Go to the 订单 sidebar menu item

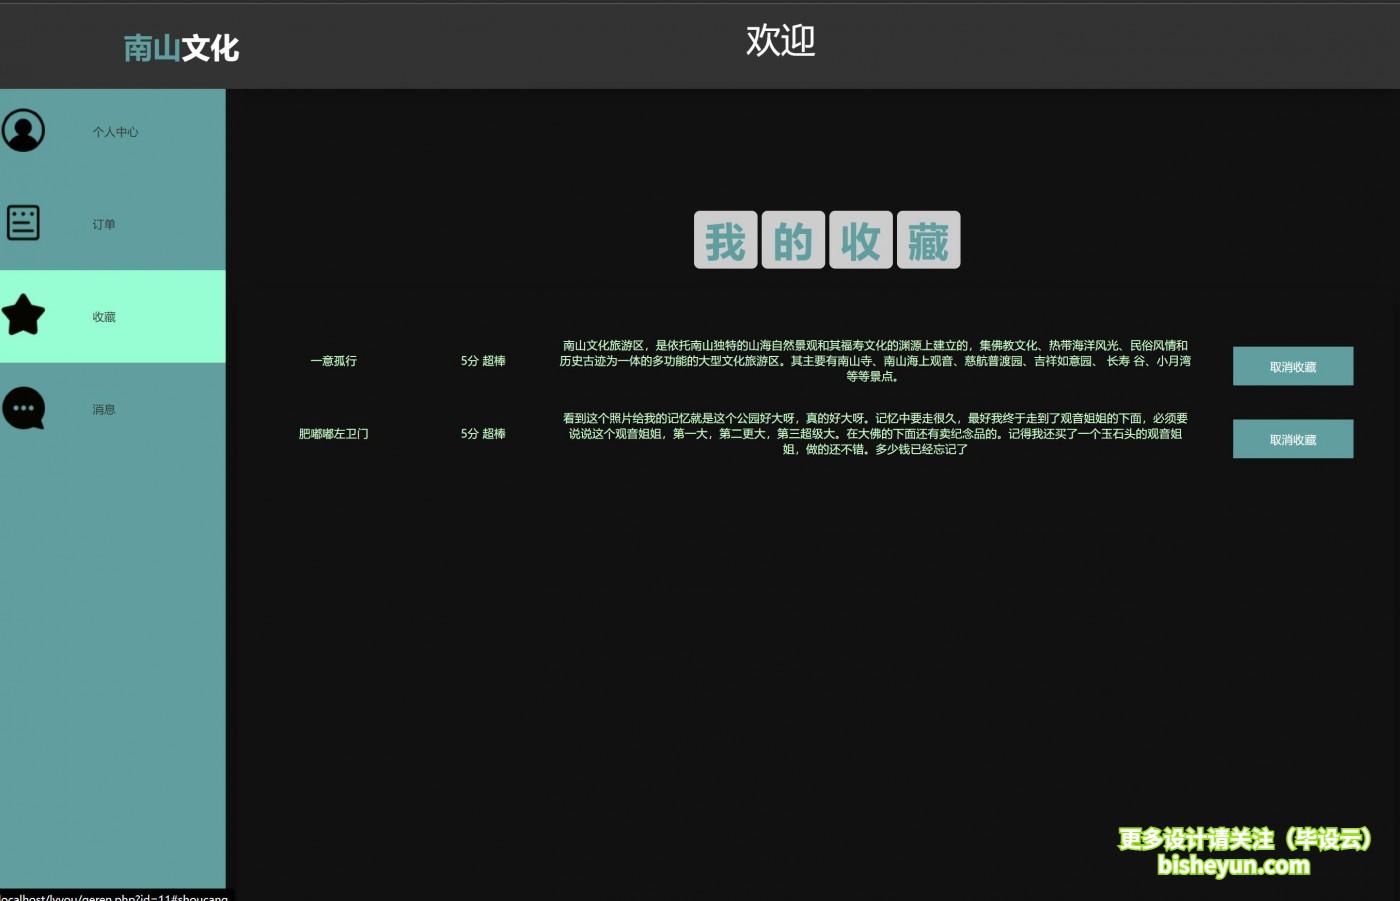104,224
